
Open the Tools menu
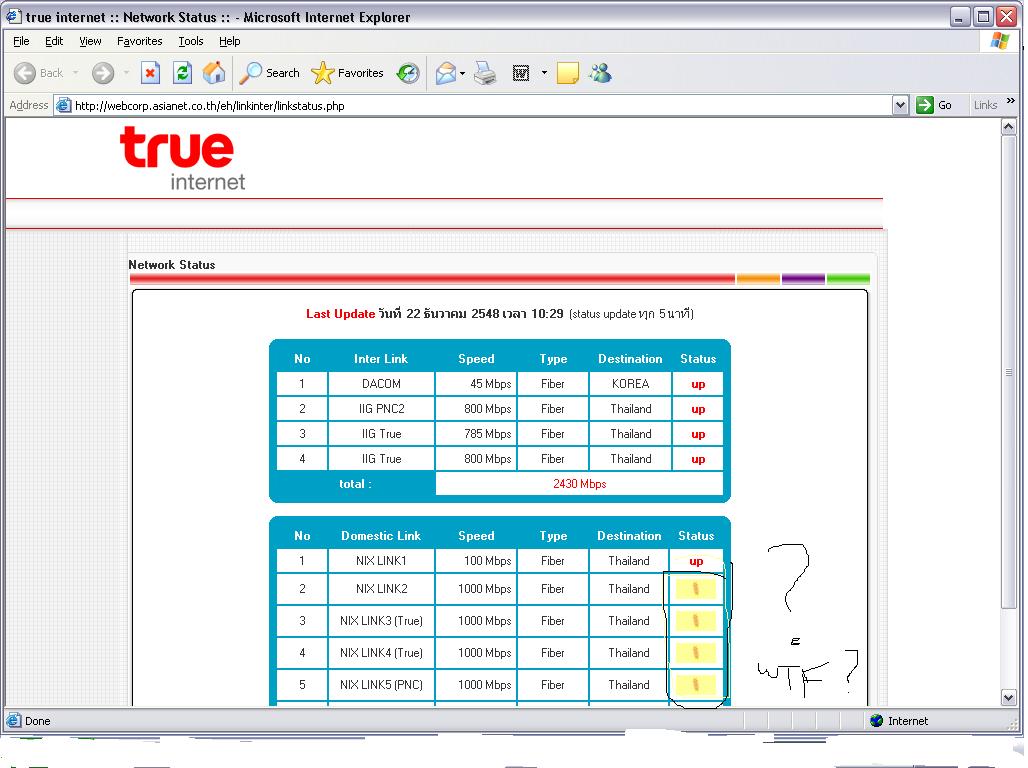pos(191,41)
